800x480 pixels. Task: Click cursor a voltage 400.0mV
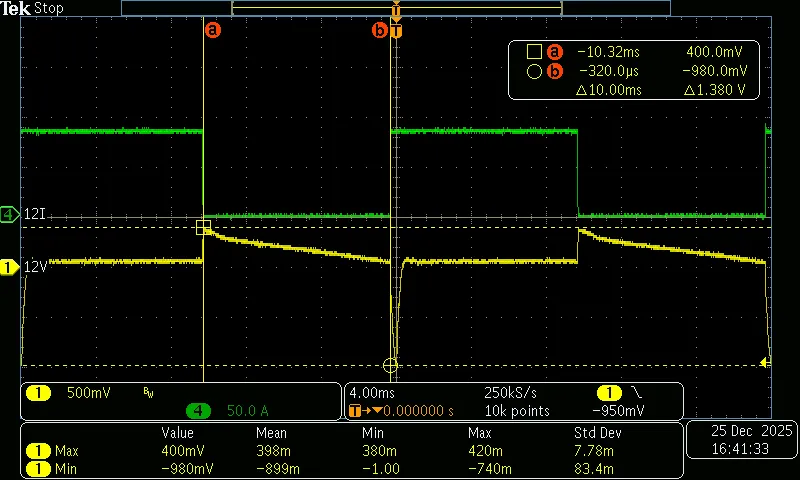pyautogui.click(x=714, y=52)
